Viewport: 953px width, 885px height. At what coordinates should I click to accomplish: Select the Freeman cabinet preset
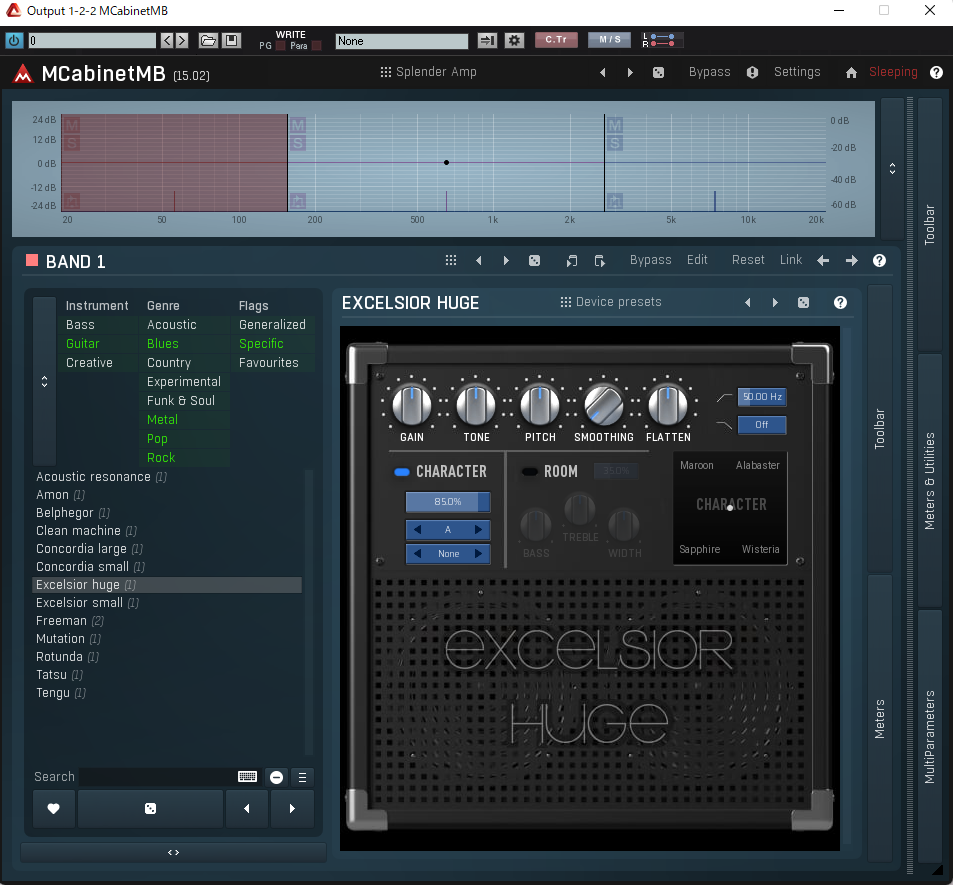(x=167, y=621)
